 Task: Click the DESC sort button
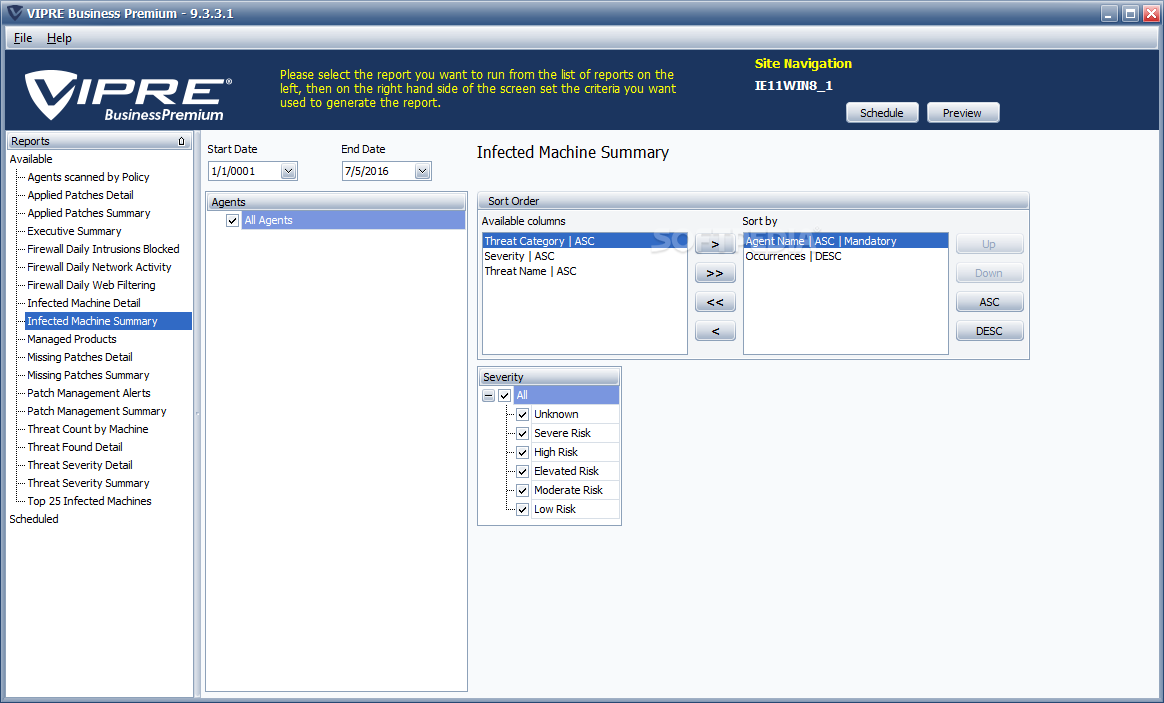(990, 331)
